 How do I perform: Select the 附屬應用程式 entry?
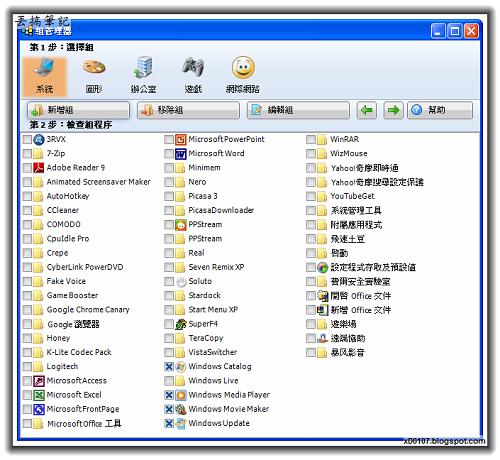coord(356,225)
